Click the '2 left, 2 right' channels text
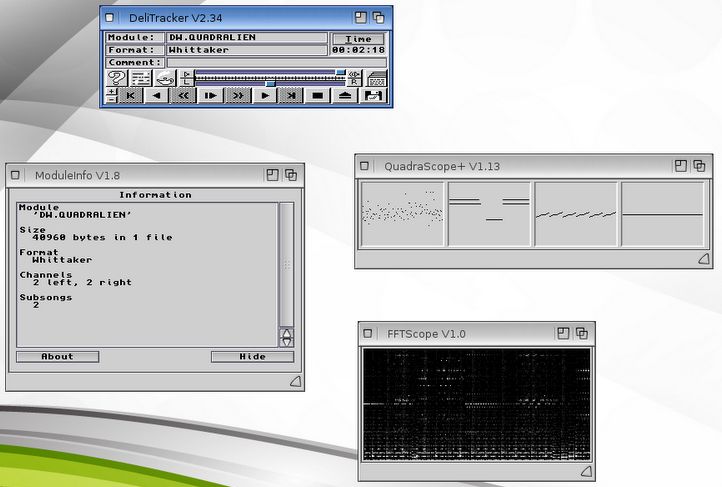The height and width of the screenshot is (487, 722). [x=82, y=283]
